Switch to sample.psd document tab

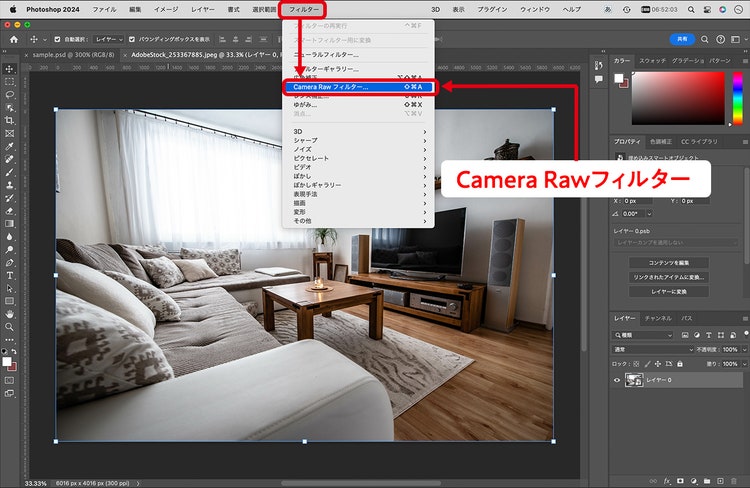pos(73,55)
